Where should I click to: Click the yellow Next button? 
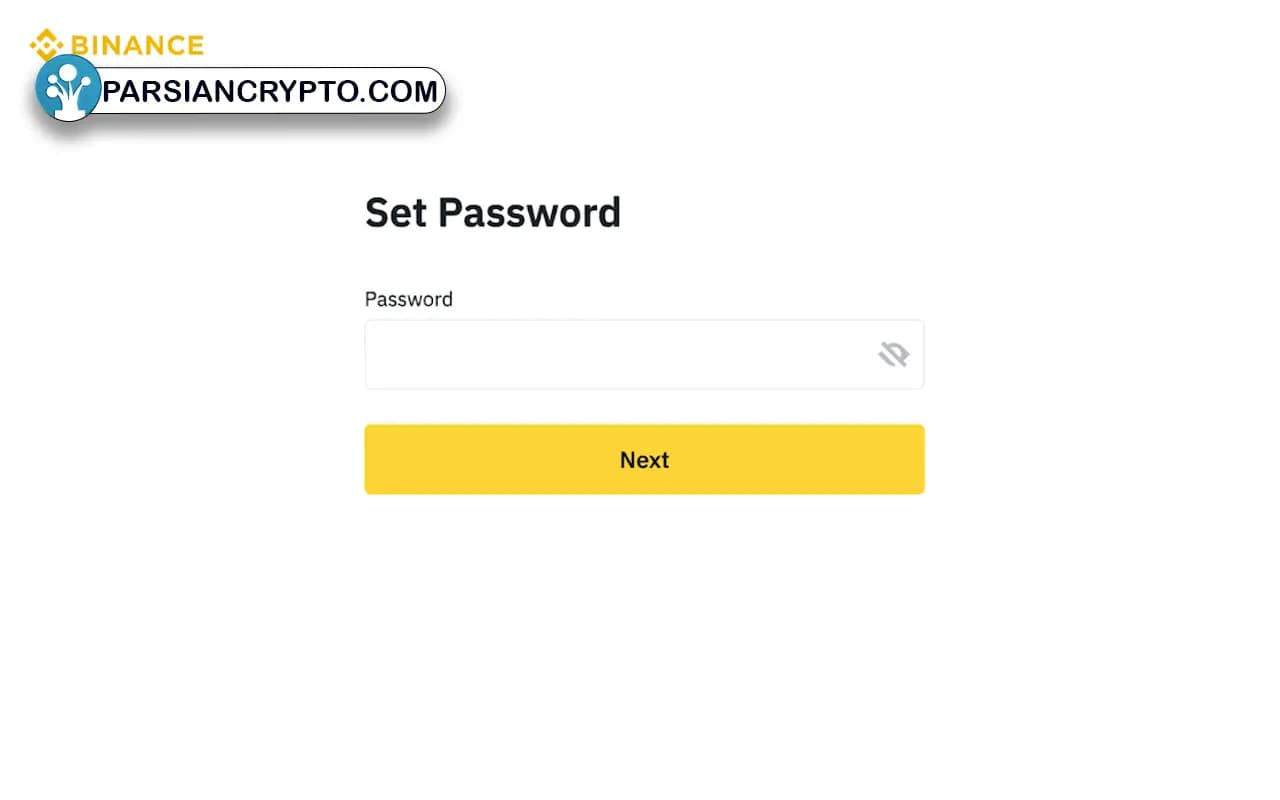coord(644,459)
